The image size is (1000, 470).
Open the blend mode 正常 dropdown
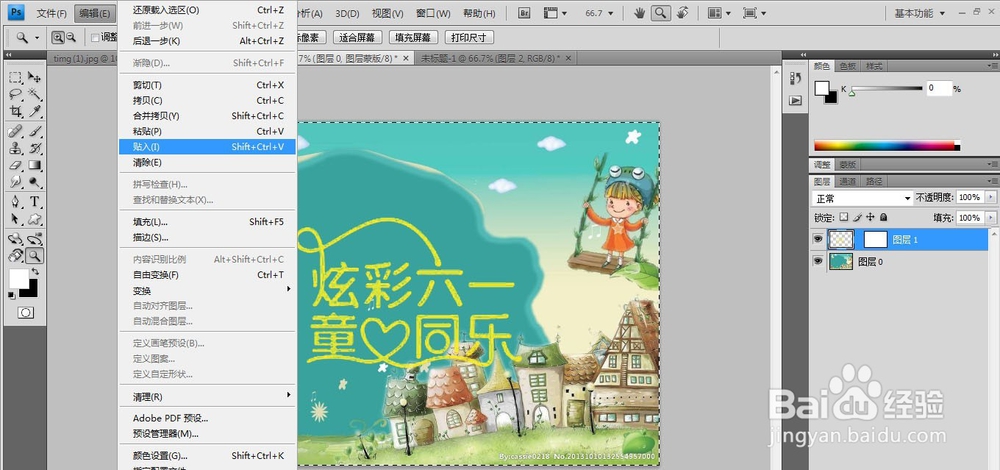[862, 198]
